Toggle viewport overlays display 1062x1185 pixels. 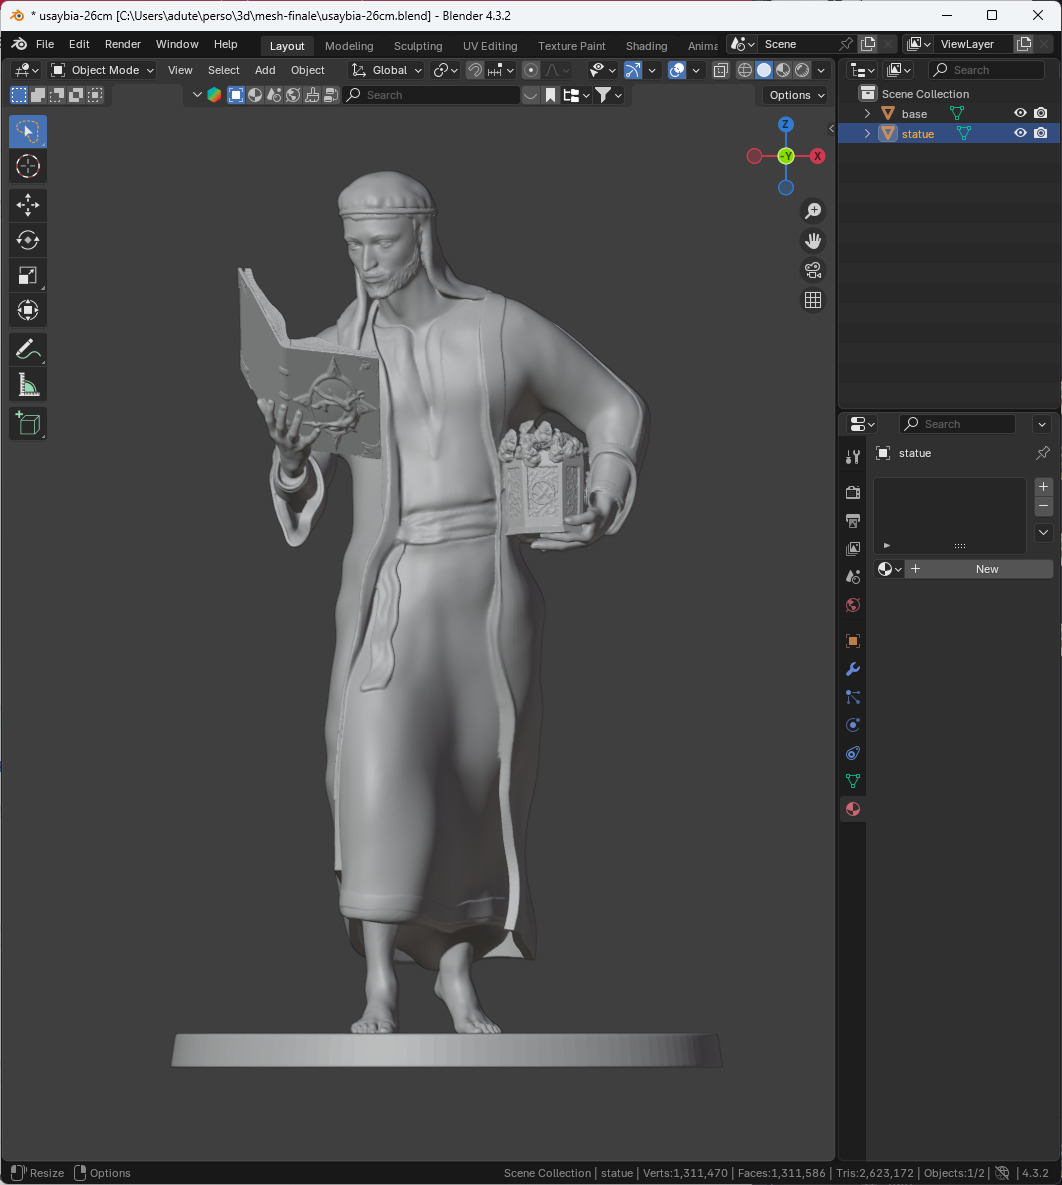tap(677, 70)
